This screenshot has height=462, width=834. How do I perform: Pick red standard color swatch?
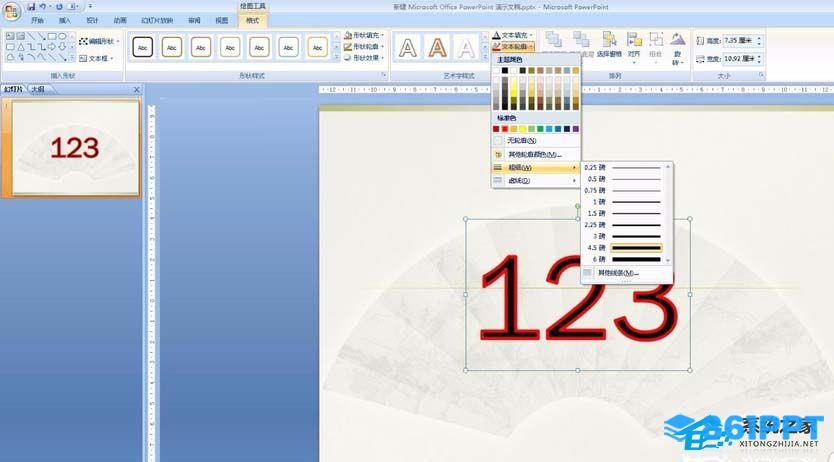(x=505, y=129)
